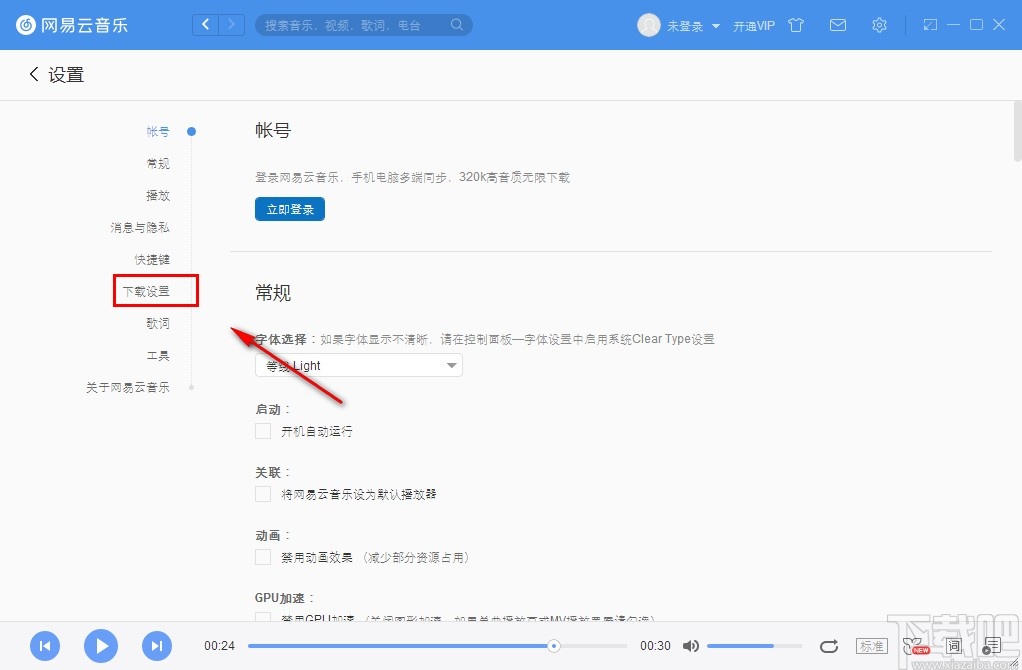This screenshot has height=670, width=1022.
Task: Return using the back chevron beside 设置
Action: (x=34, y=74)
